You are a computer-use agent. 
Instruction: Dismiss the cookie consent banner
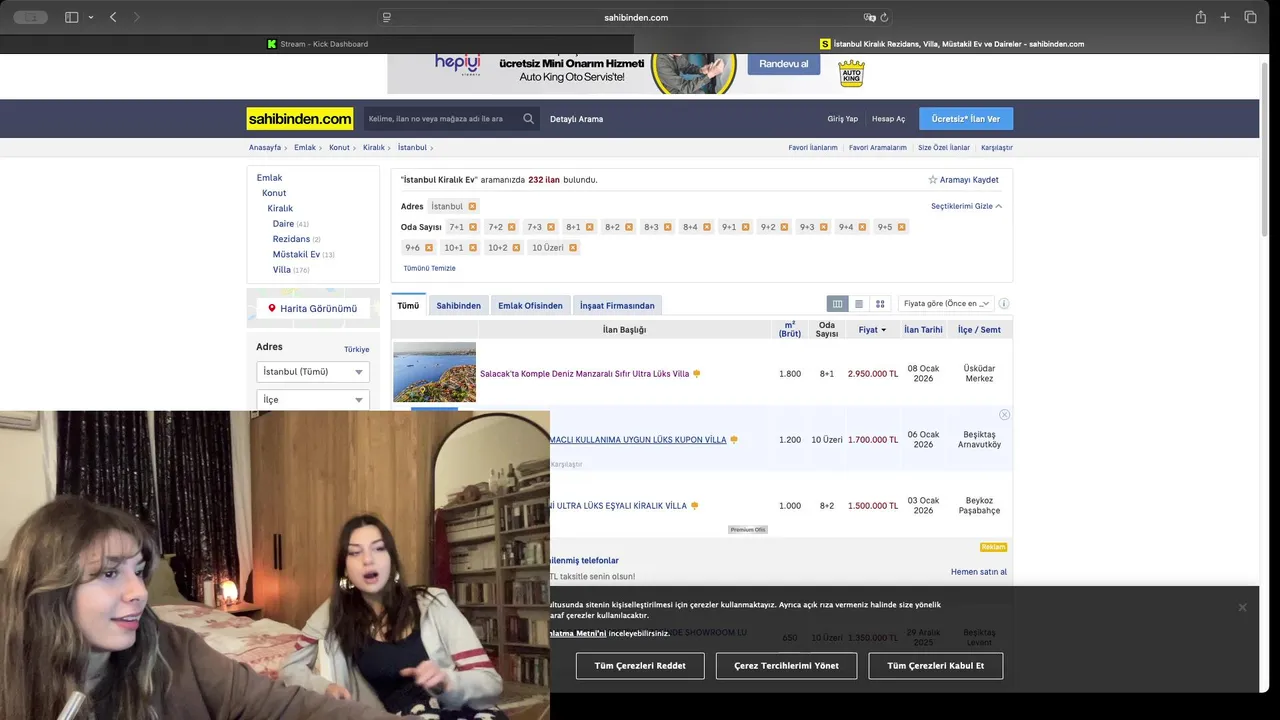pos(1242,607)
